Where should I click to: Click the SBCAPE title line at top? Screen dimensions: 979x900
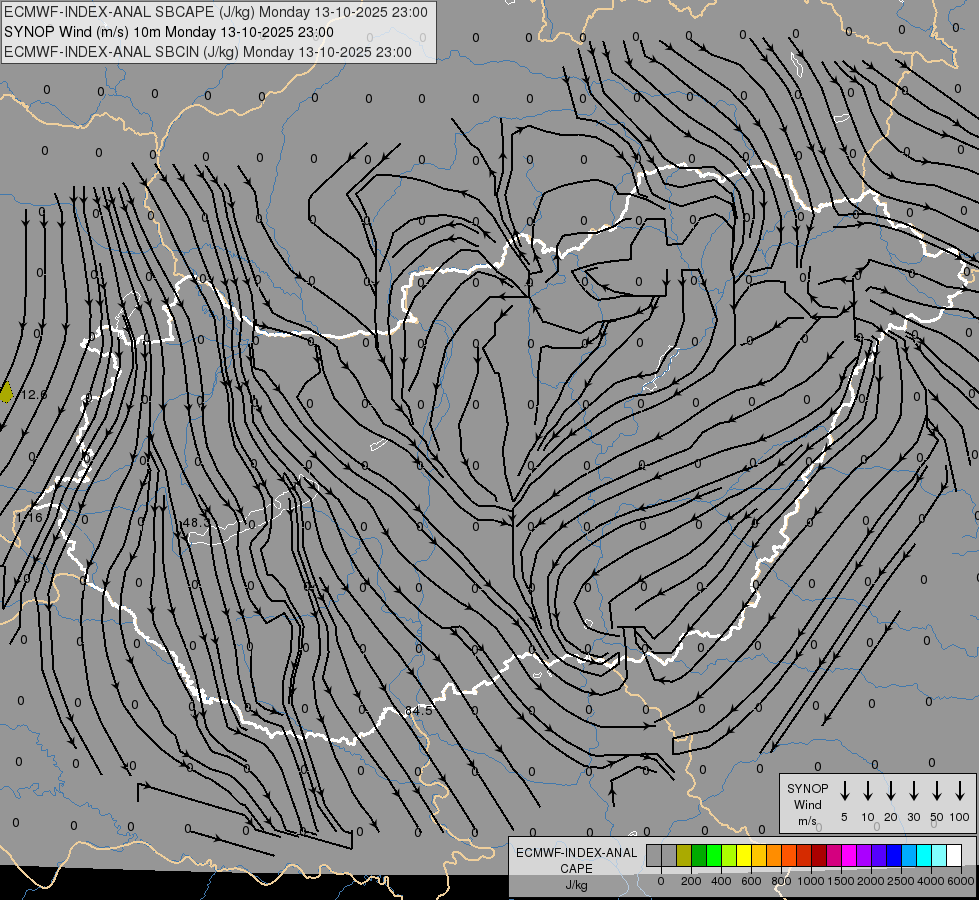[216, 12]
